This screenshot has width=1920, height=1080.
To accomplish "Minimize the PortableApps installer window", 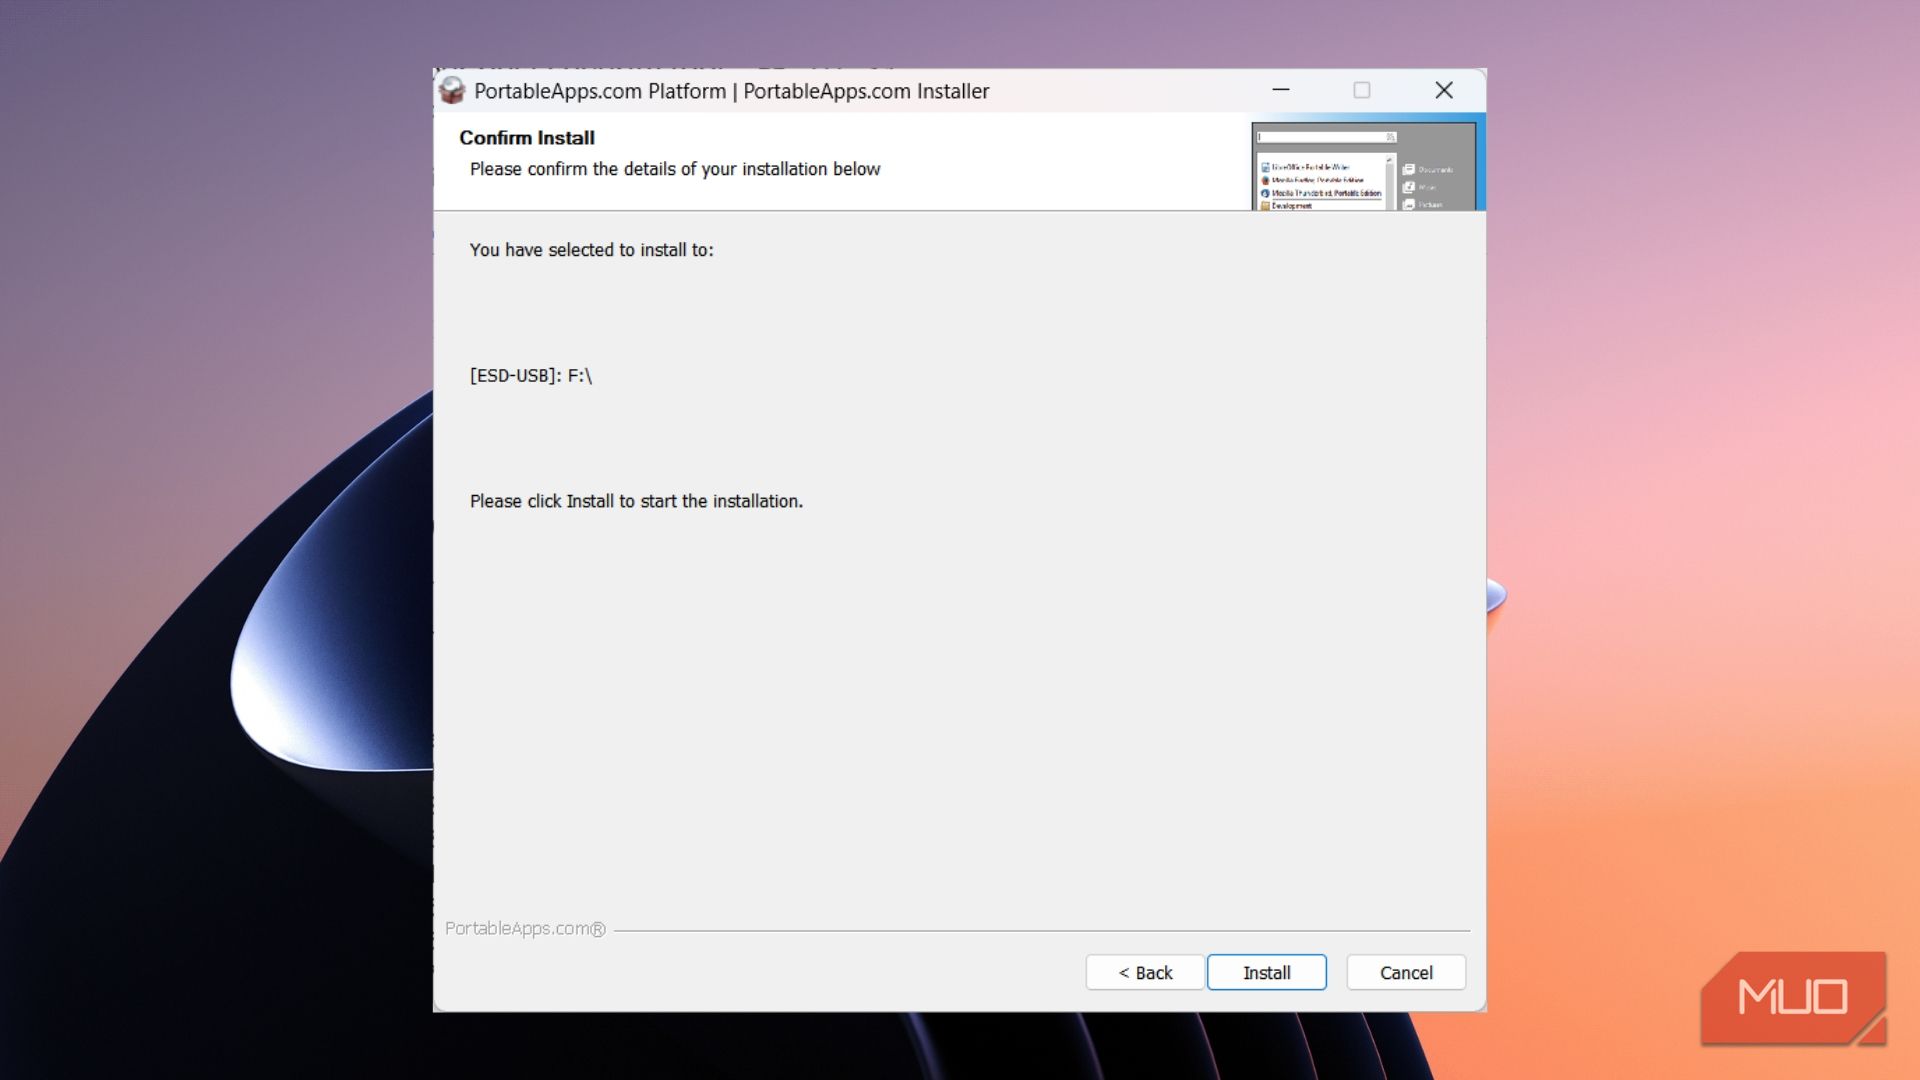I will coord(1280,90).
